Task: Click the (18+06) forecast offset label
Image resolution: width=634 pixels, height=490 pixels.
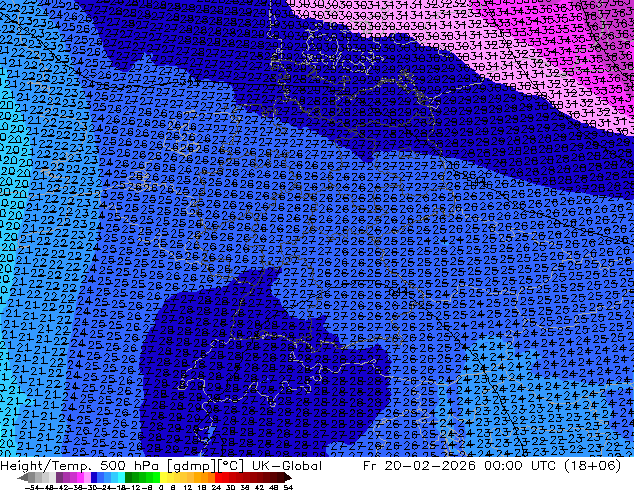Action: click(x=596, y=465)
